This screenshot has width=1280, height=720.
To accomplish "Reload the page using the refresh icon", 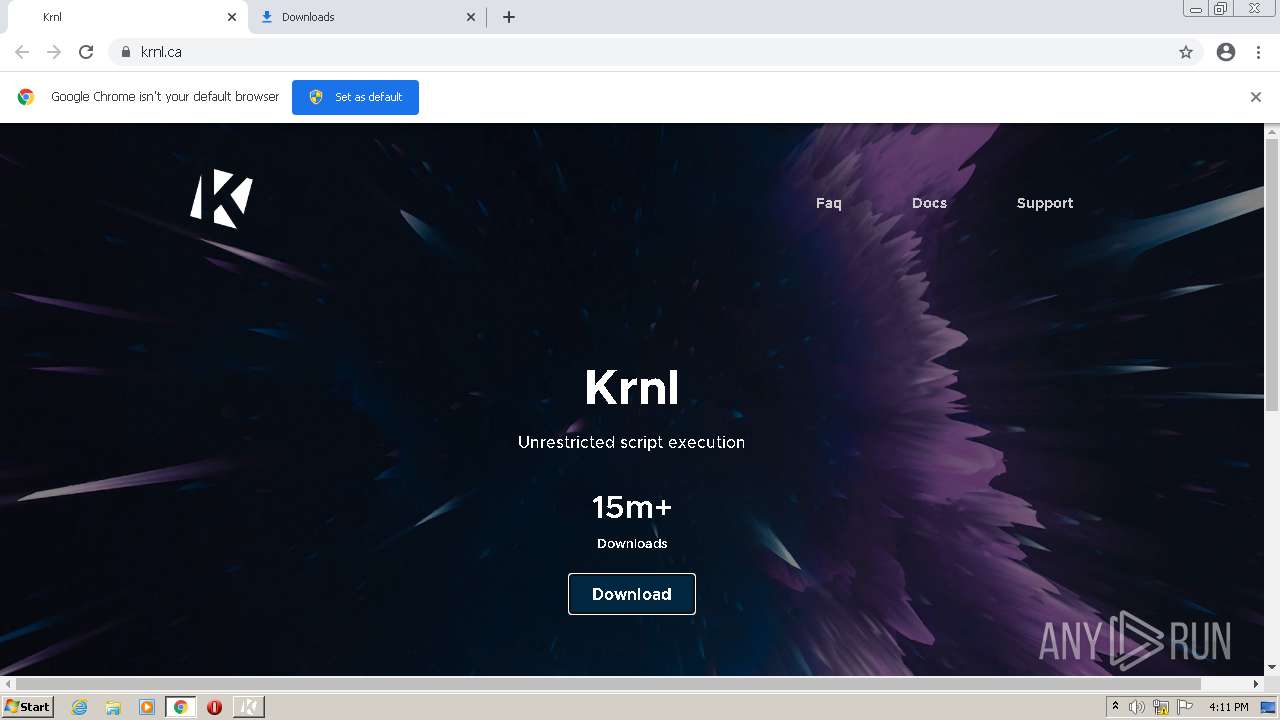I will [86, 52].
